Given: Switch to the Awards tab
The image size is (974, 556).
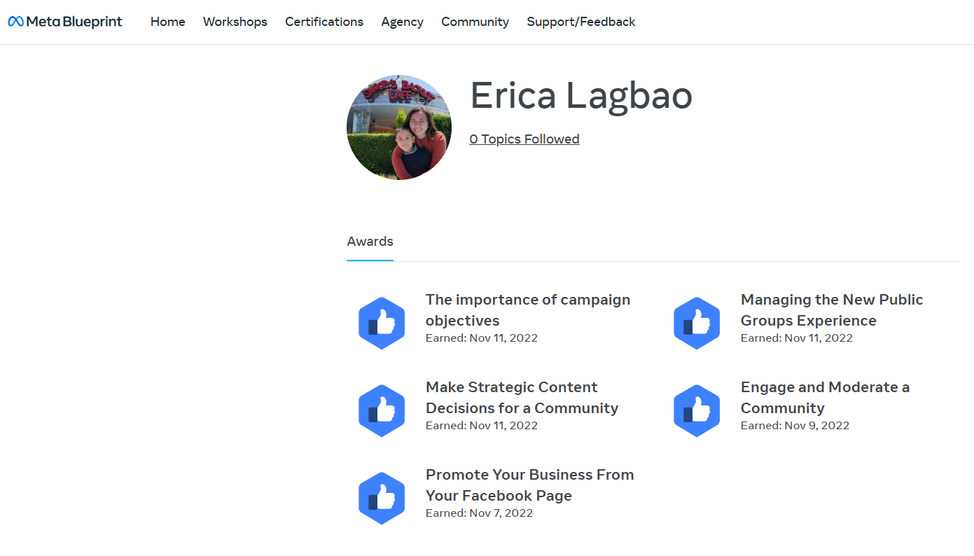Looking at the screenshot, I should click(x=370, y=242).
